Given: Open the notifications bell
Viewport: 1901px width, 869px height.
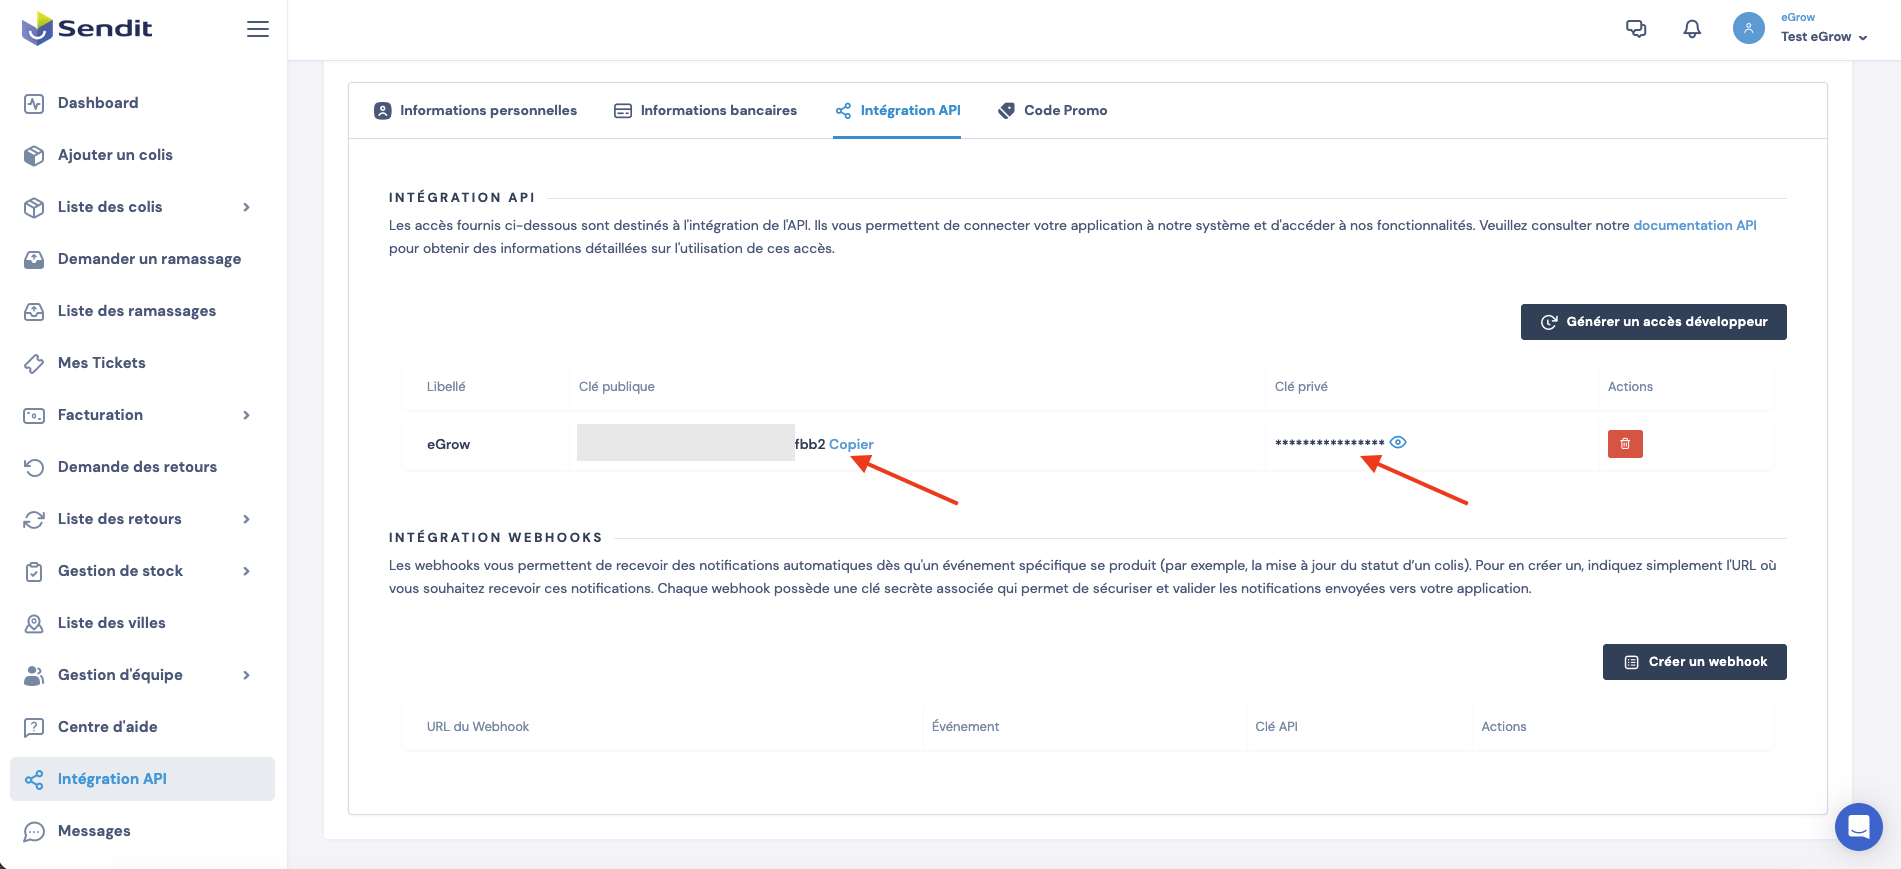Looking at the screenshot, I should pos(1692,29).
